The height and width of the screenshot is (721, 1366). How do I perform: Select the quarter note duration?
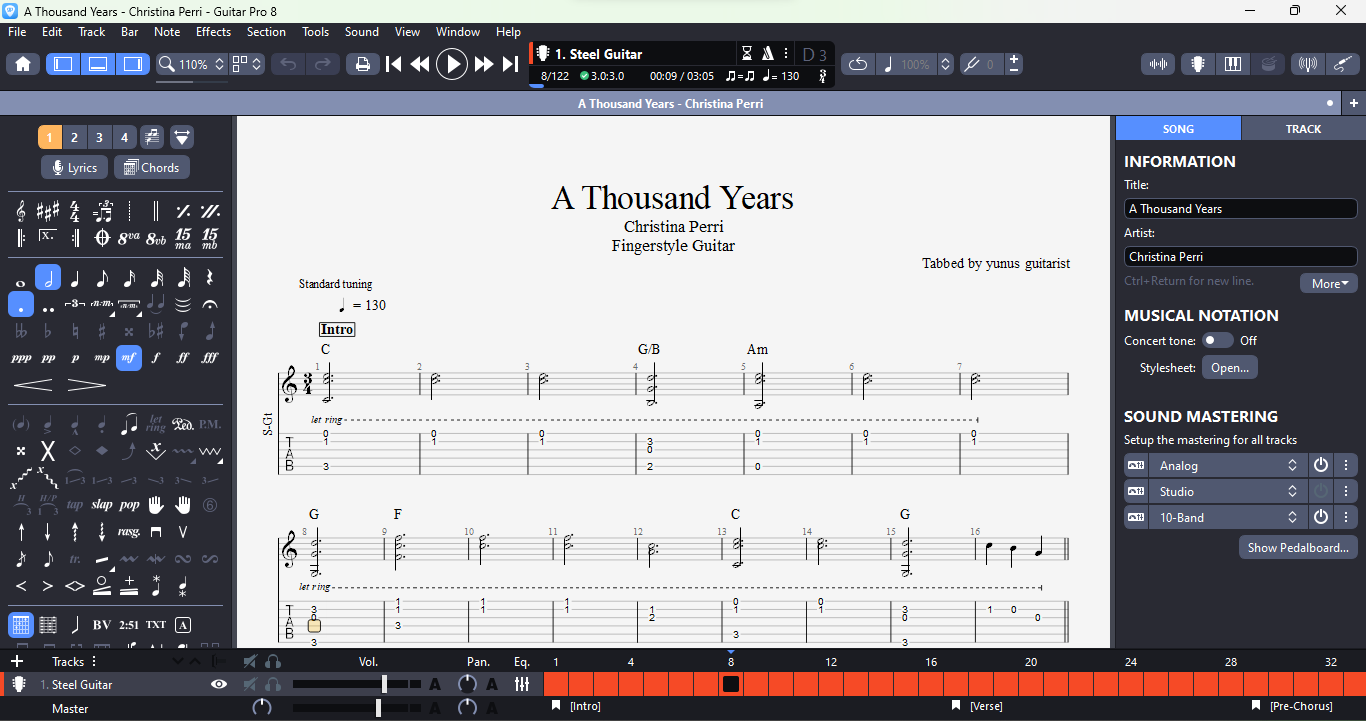pyautogui.click(x=75, y=278)
